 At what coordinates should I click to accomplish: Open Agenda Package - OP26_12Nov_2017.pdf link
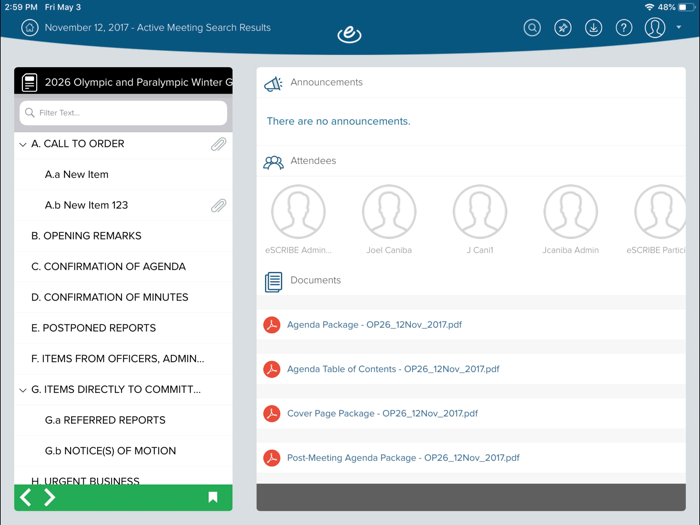point(374,325)
